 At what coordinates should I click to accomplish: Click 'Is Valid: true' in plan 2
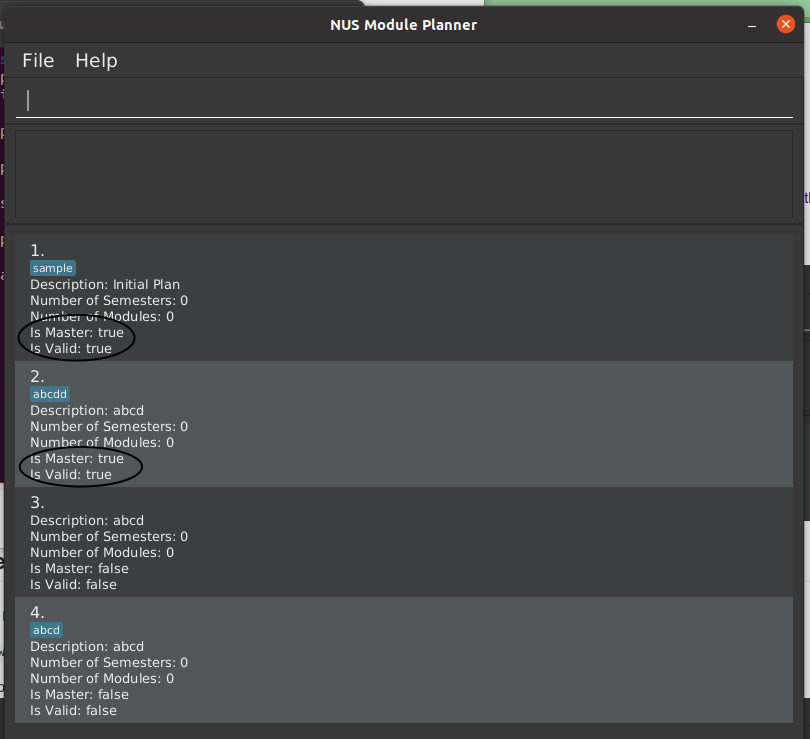71,475
